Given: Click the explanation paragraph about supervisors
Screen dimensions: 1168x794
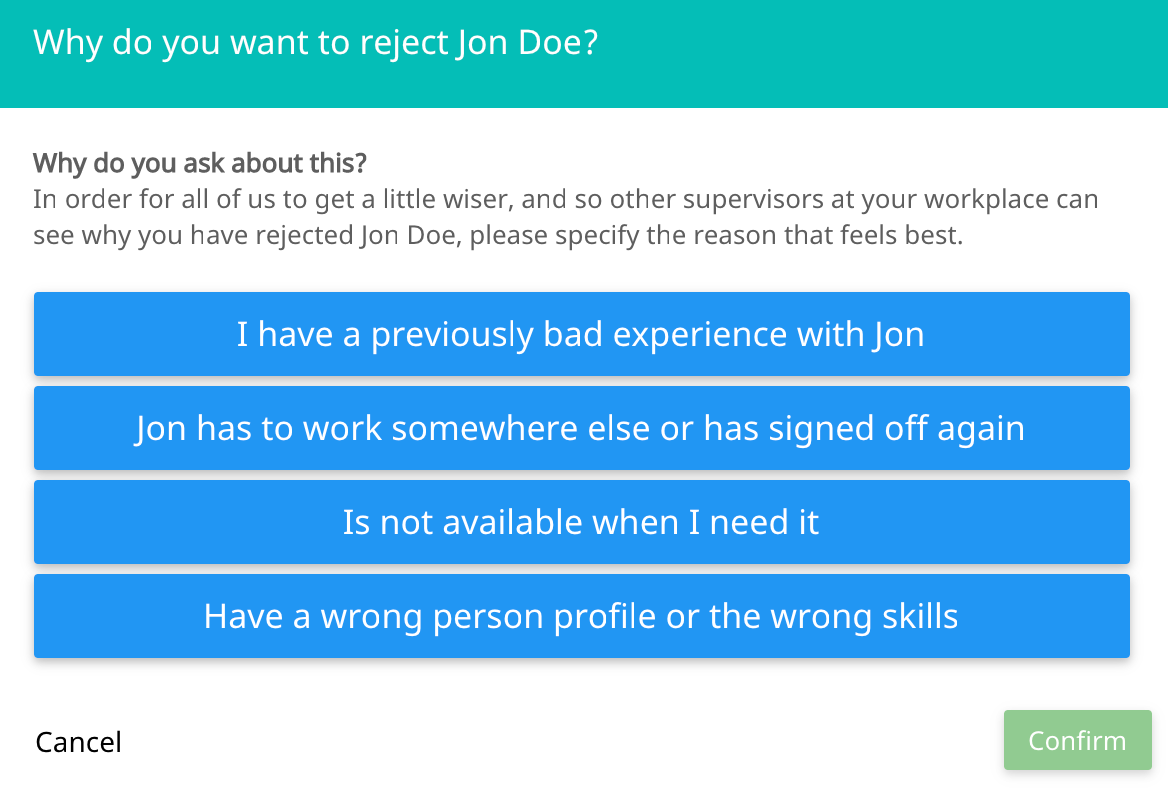Looking at the screenshot, I should coord(565,217).
